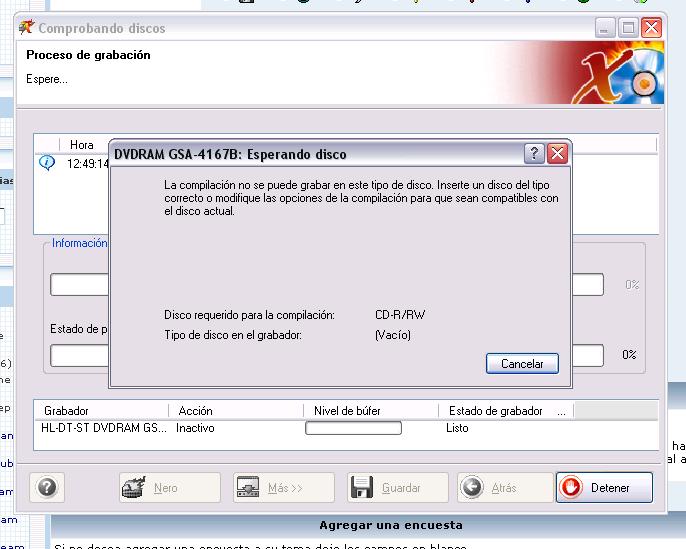Click the upper 0% progress bar
The height and width of the screenshot is (549, 686).
588,285
